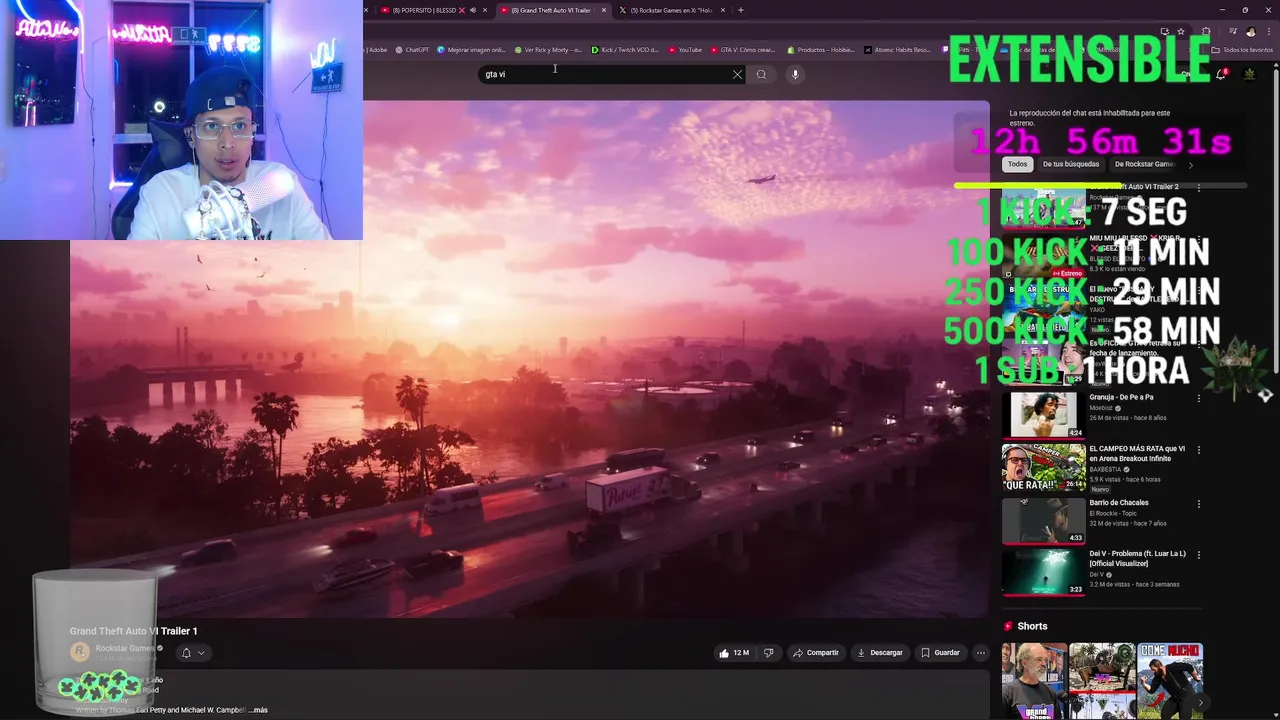Share the video using Compartir

(816, 653)
